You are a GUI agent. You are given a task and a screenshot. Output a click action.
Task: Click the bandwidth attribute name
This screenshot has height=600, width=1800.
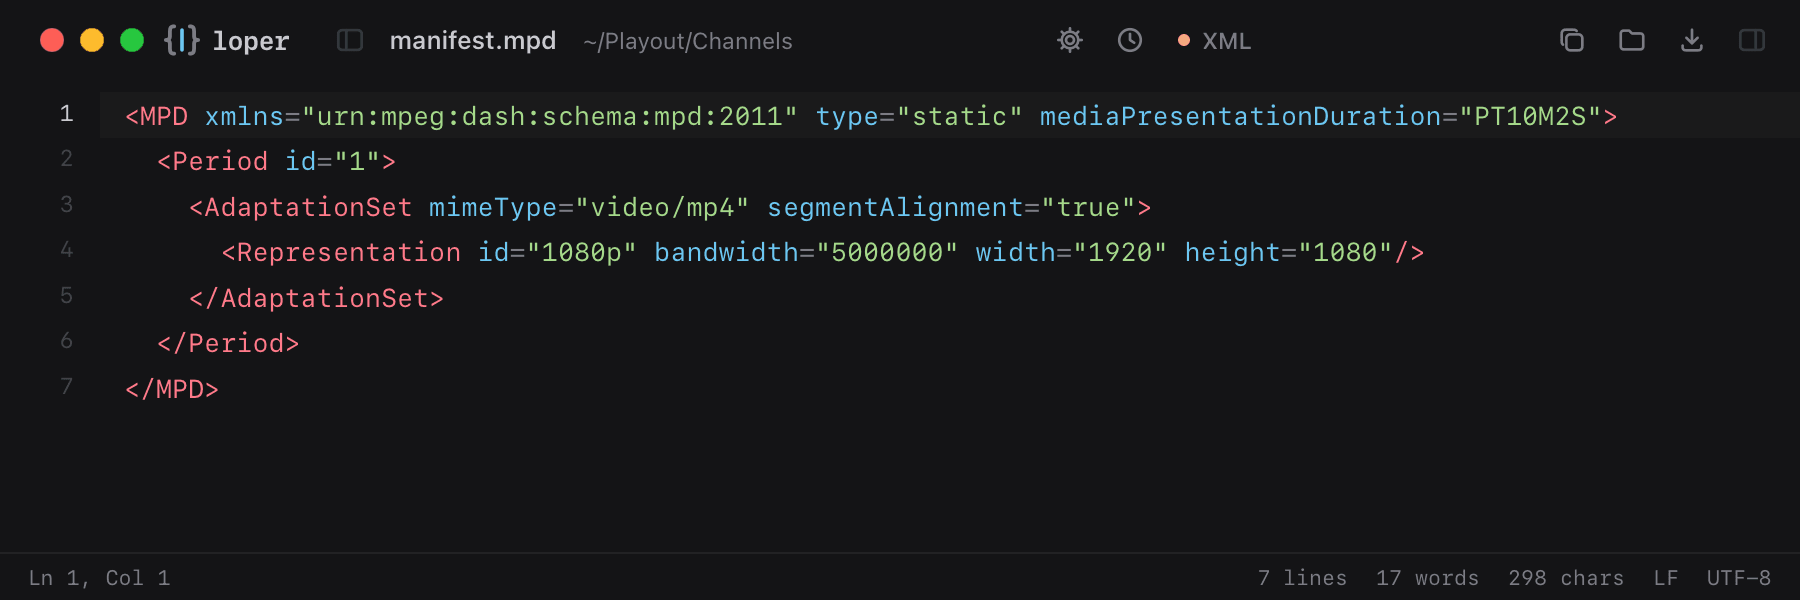point(726,253)
